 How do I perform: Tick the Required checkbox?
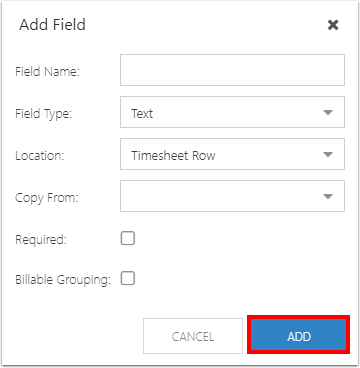tap(128, 239)
